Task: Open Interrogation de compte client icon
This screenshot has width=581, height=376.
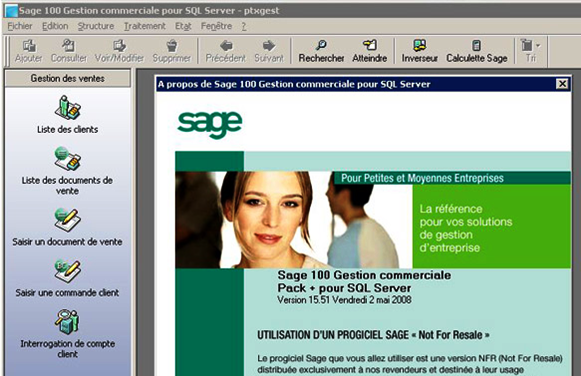Action: tap(67, 322)
